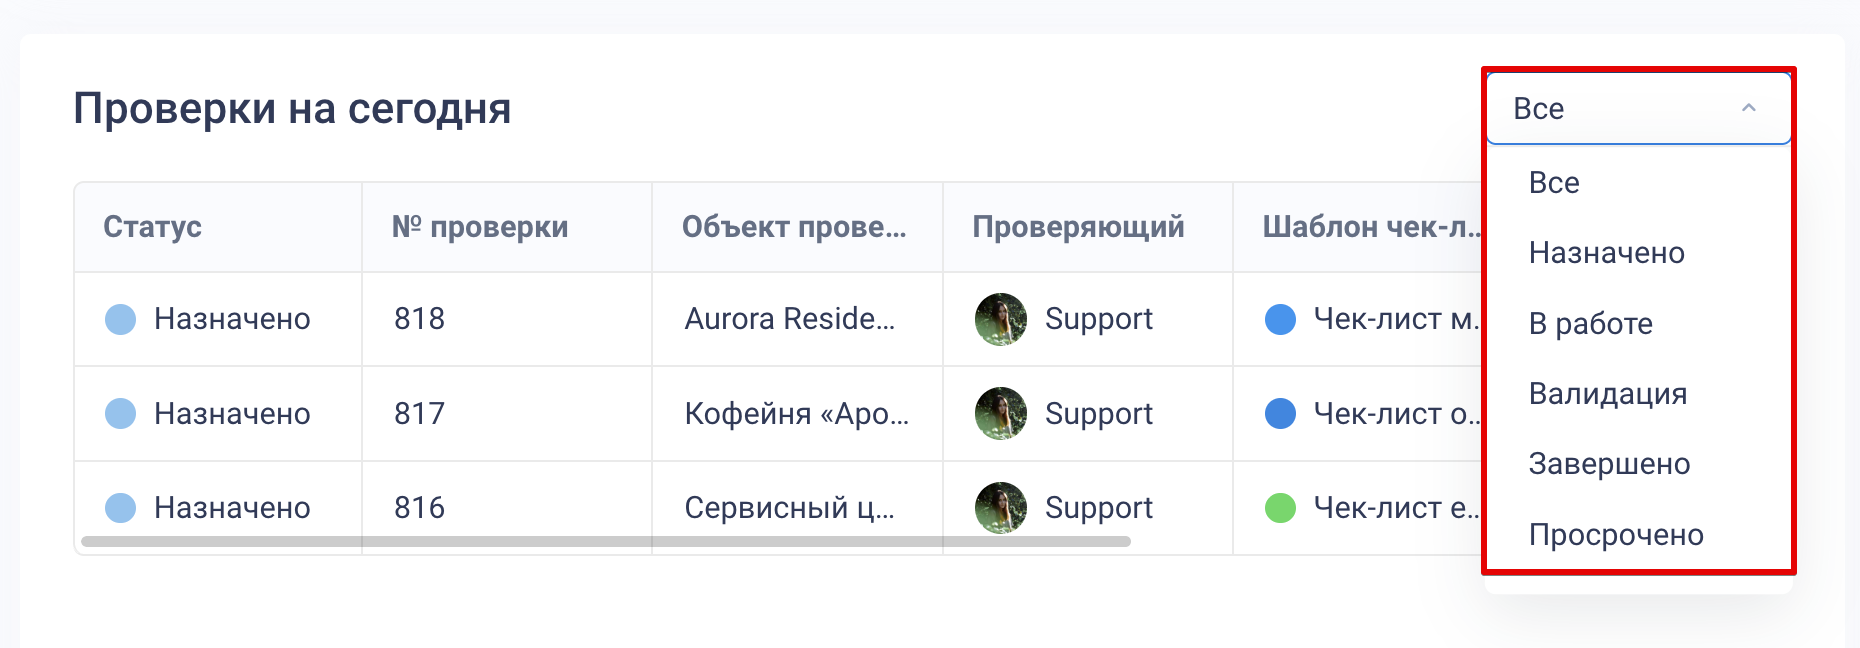
Task: Filter by 'В работе' status
Action: pos(1590,324)
